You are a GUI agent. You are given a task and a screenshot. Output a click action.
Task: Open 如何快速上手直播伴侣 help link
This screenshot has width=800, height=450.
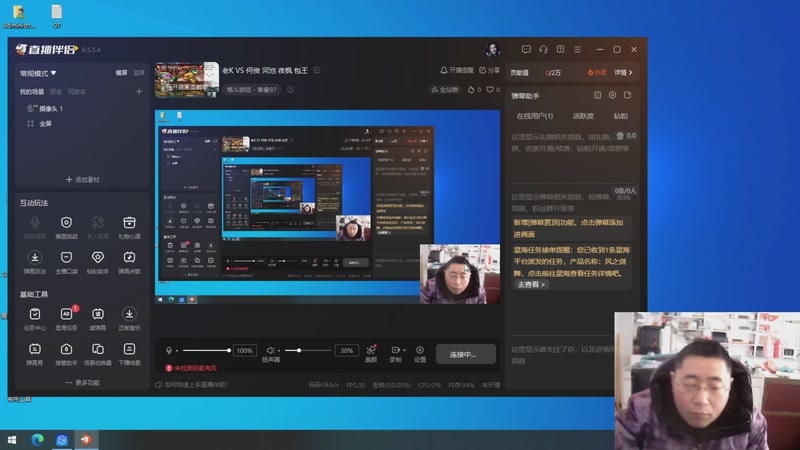[x=192, y=385]
